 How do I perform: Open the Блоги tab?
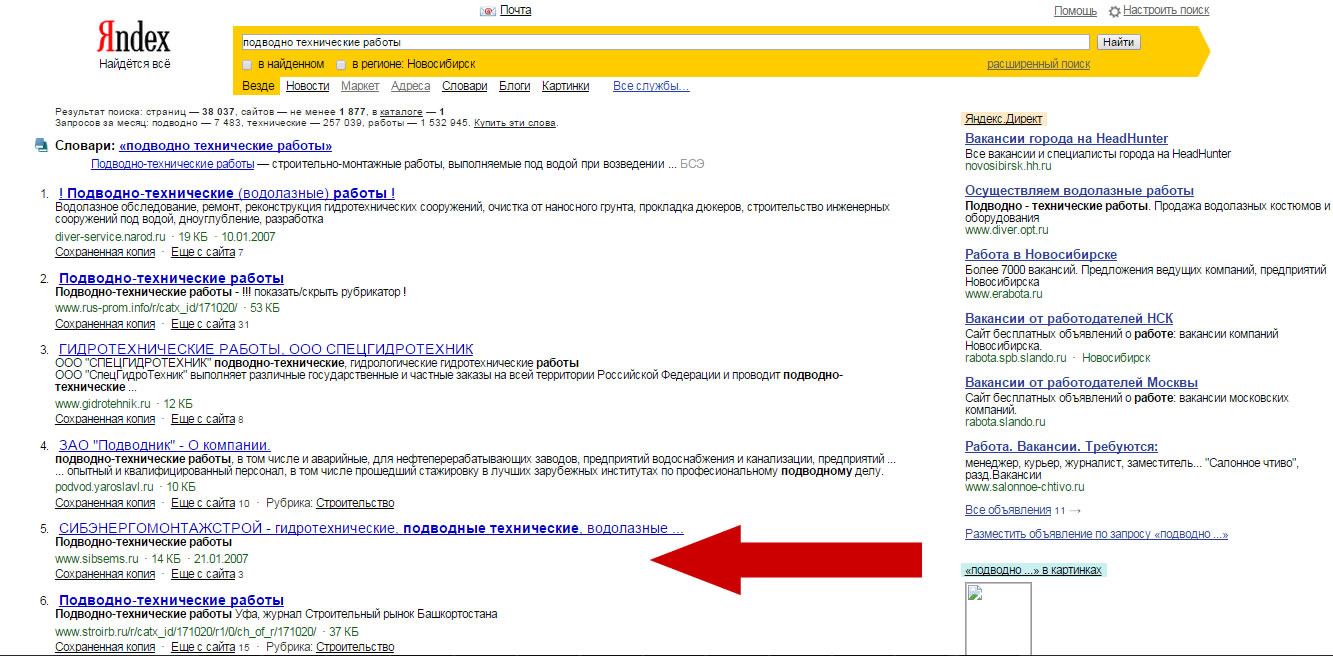click(514, 86)
